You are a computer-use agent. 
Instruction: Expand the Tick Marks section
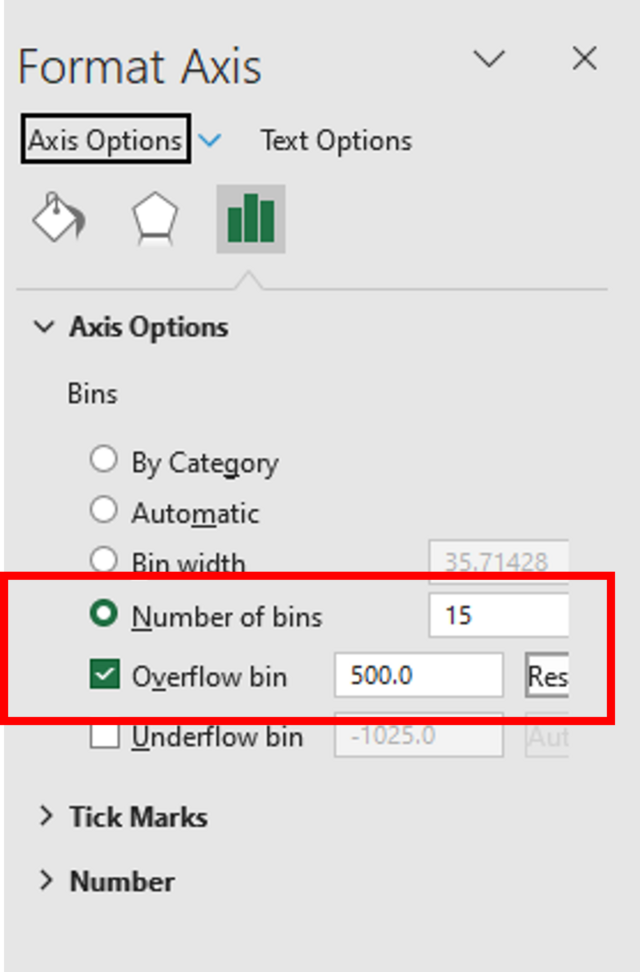click(x=45, y=817)
